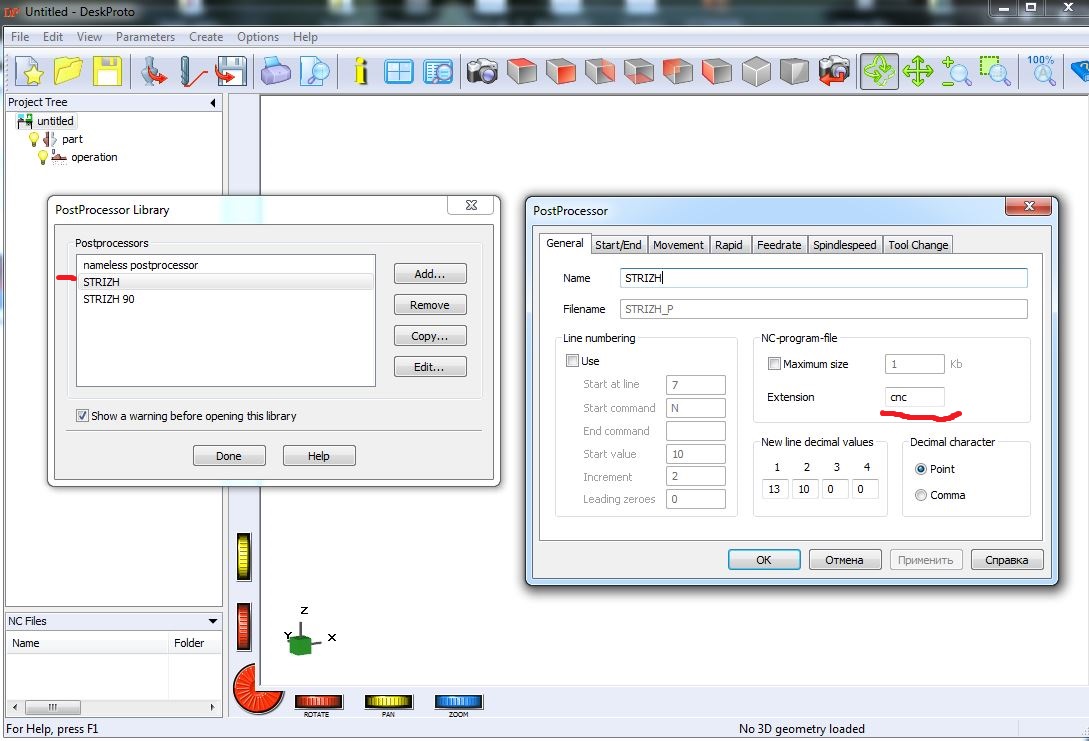Open the NC Files panel dropdown arrow
Screen dimensions: 1089x741
(212, 621)
